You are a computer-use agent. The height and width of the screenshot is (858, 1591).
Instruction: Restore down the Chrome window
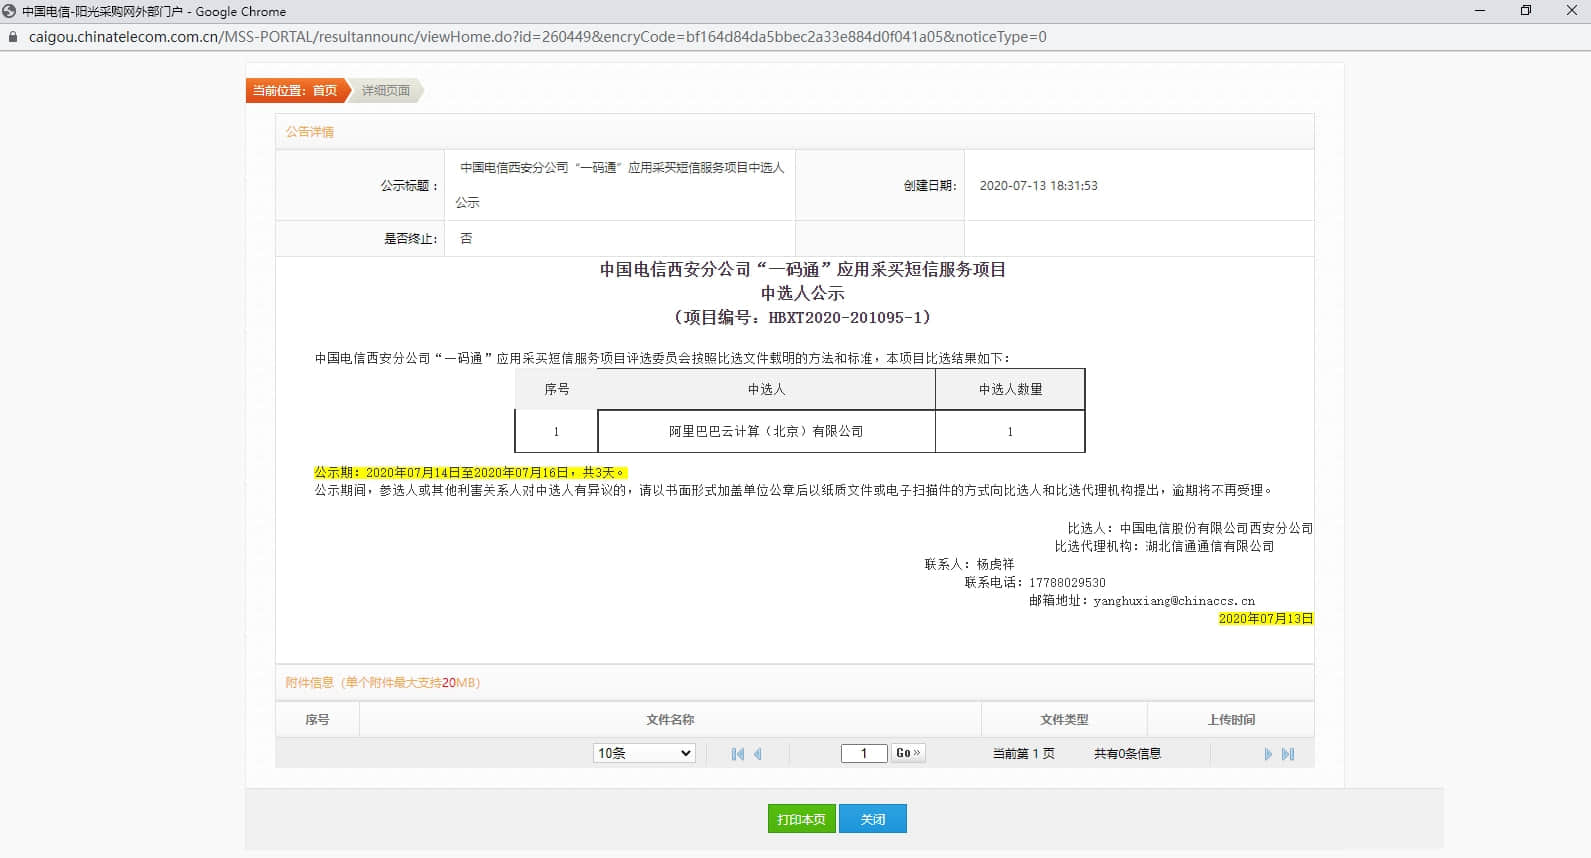point(1526,11)
